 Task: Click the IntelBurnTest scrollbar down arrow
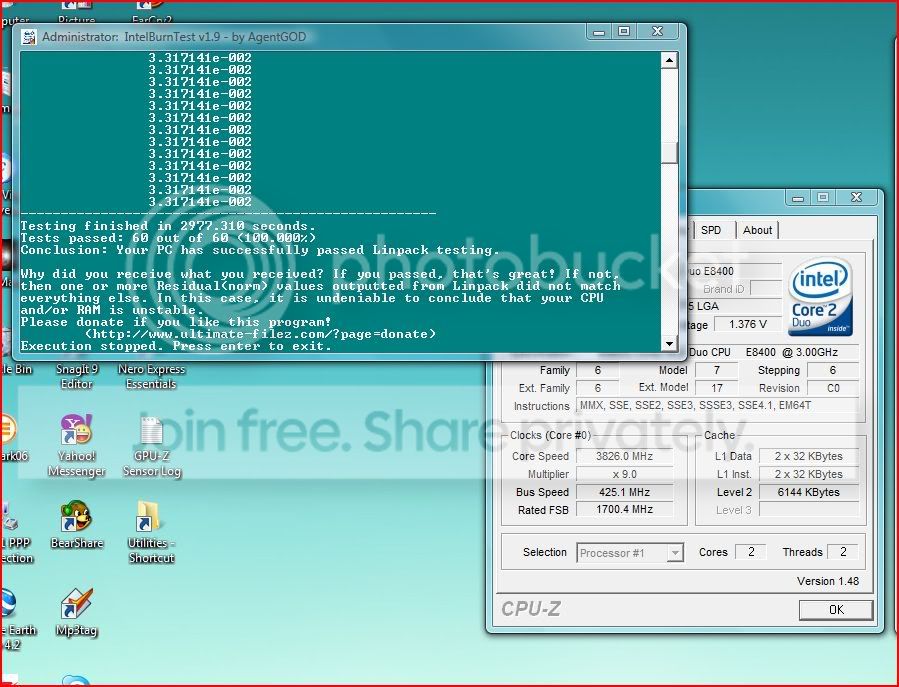[x=669, y=344]
